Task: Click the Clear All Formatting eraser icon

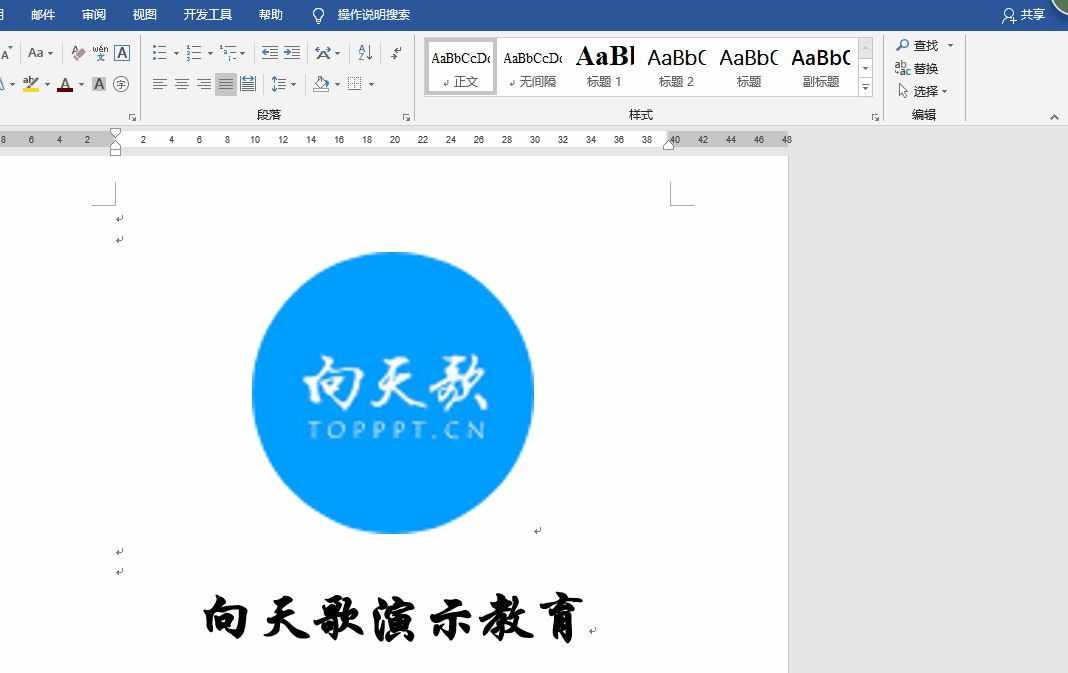Action: pos(78,53)
